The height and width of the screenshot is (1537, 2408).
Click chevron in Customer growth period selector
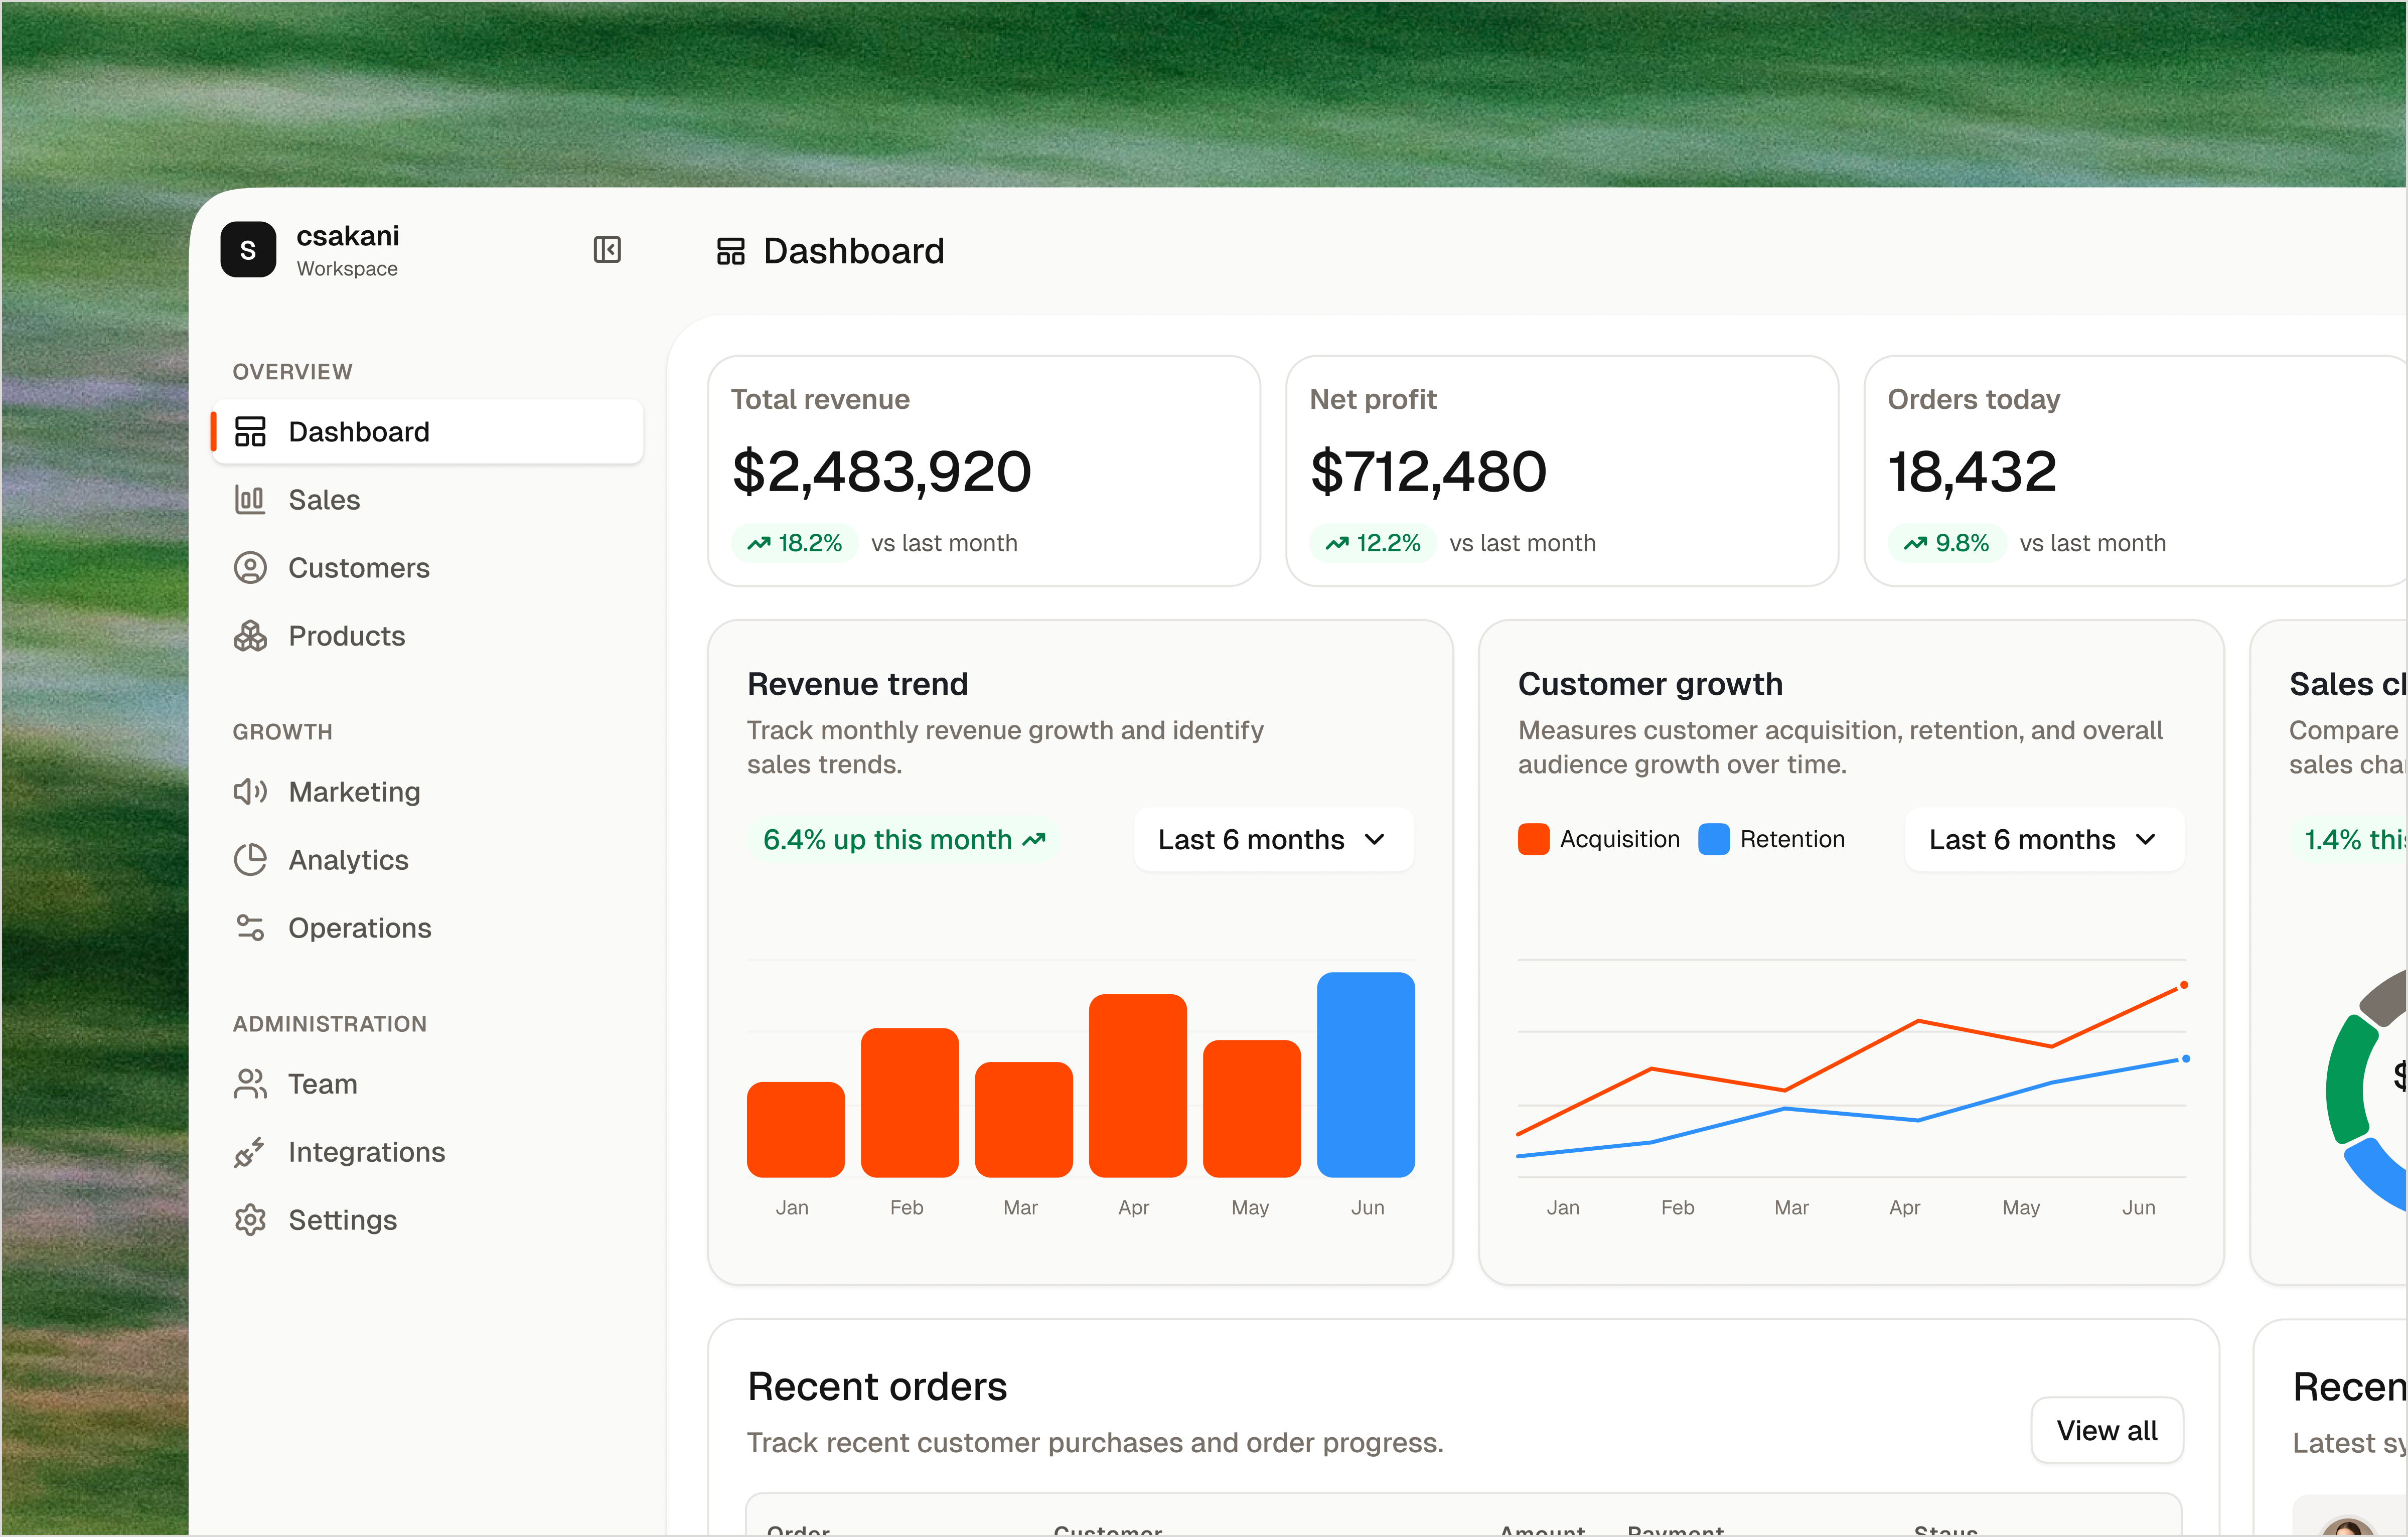(2146, 840)
